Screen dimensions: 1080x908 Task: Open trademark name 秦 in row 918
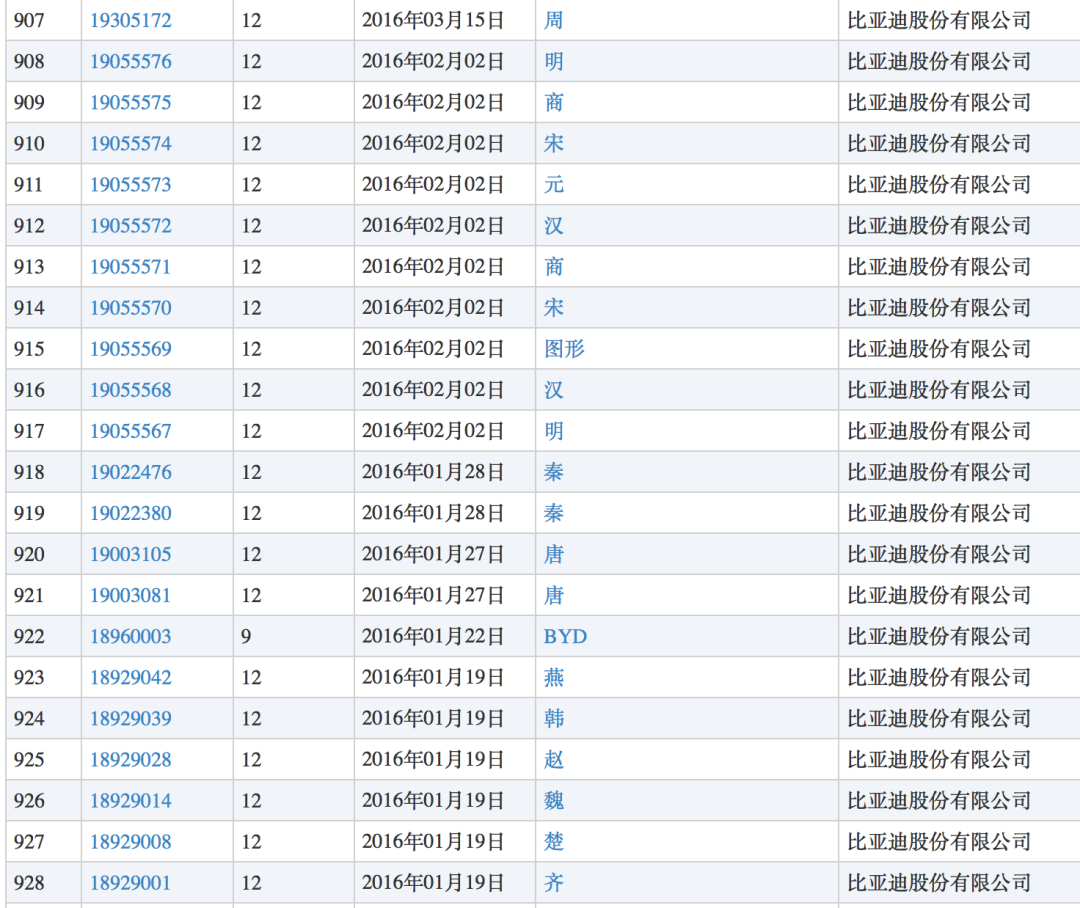click(554, 472)
